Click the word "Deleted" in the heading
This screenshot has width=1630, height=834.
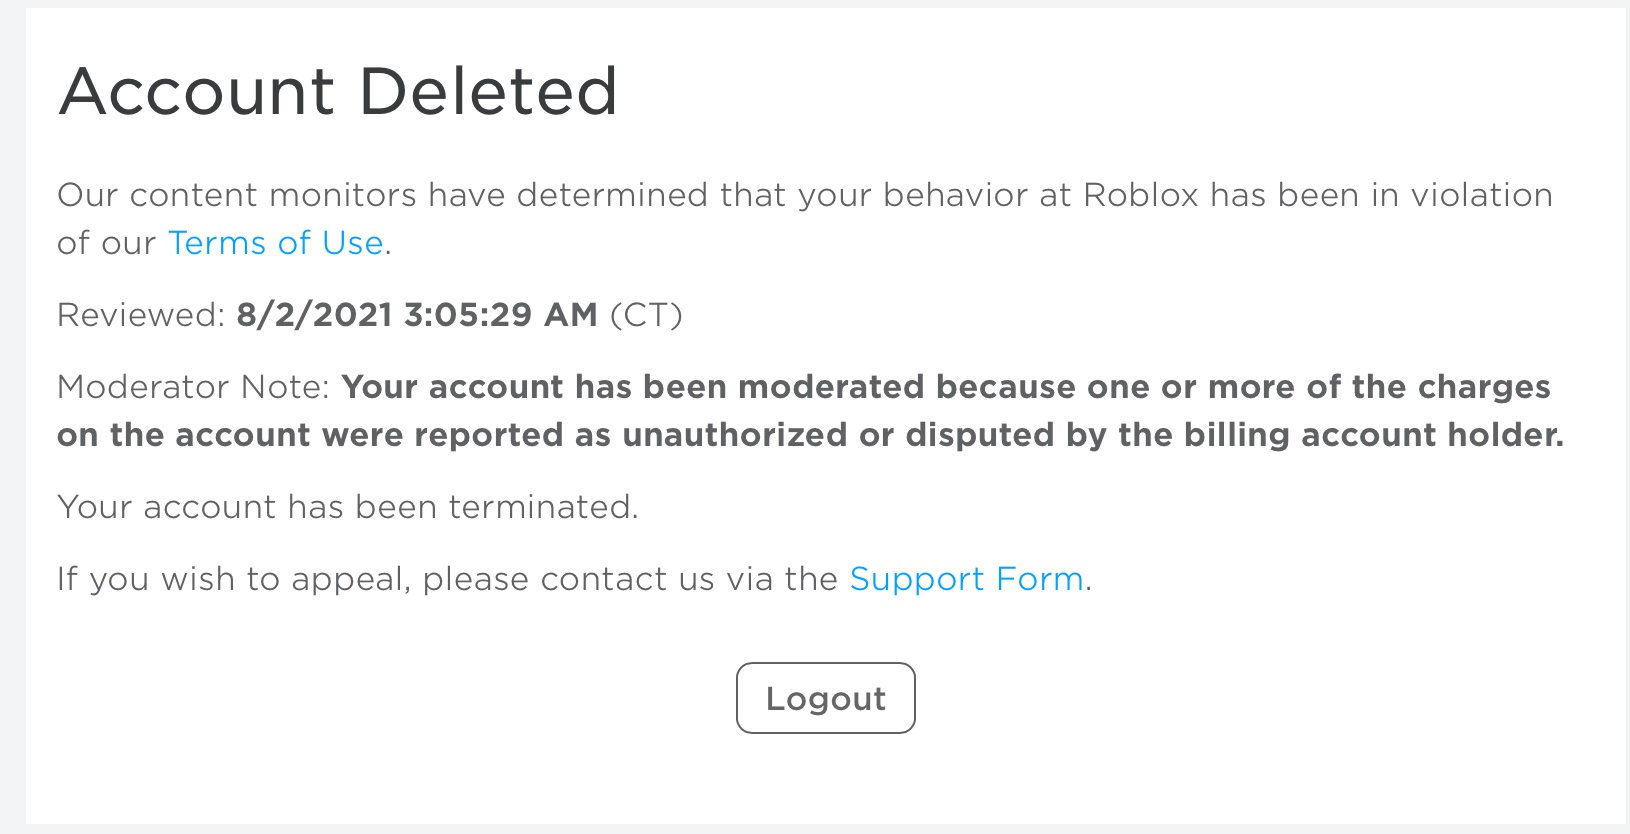487,91
